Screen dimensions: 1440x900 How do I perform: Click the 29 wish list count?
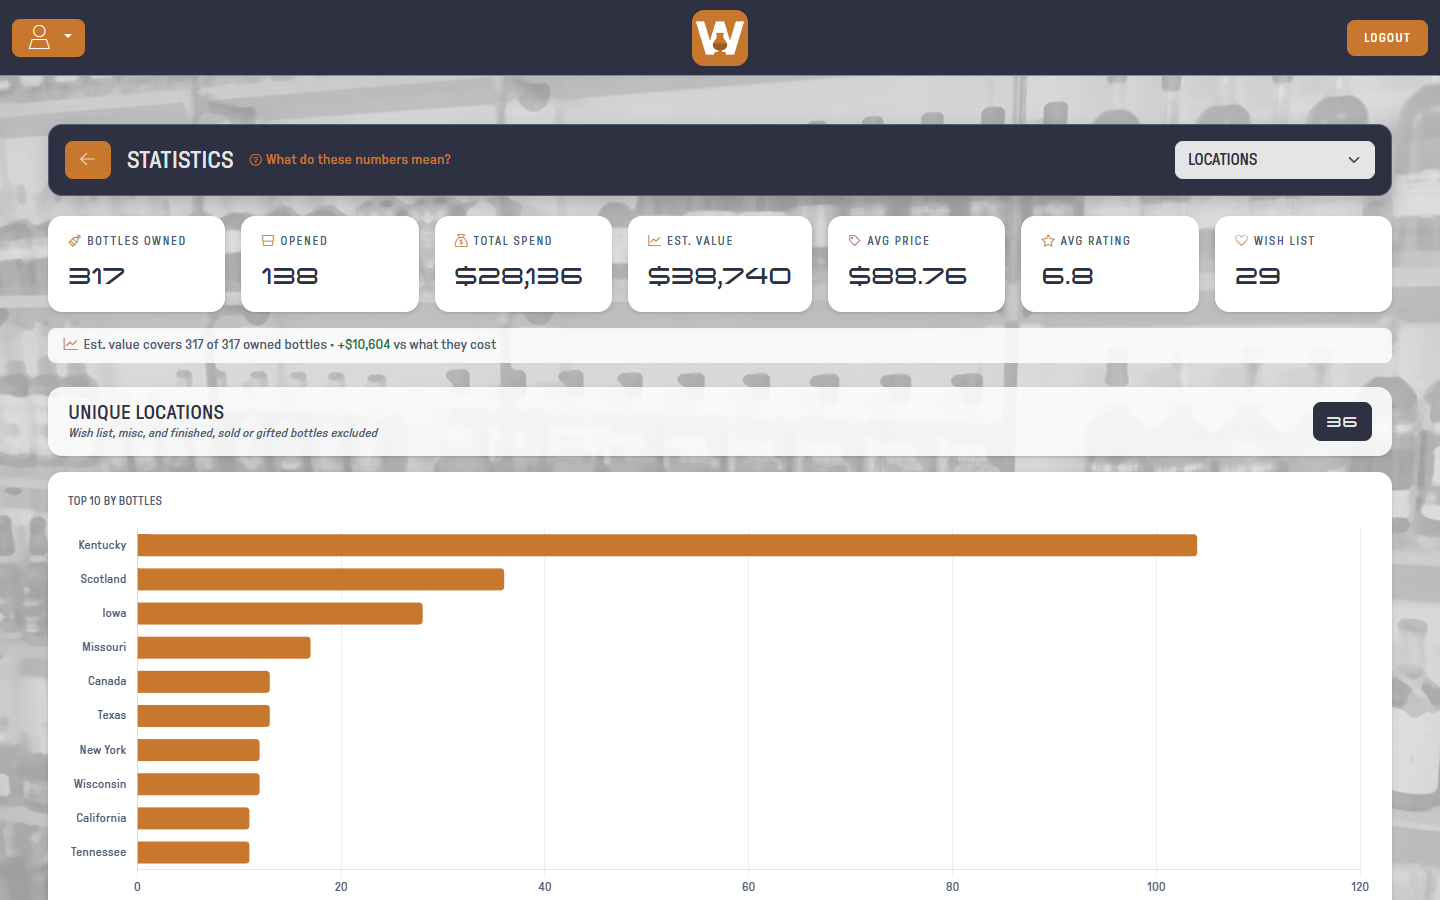[x=1257, y=276]
